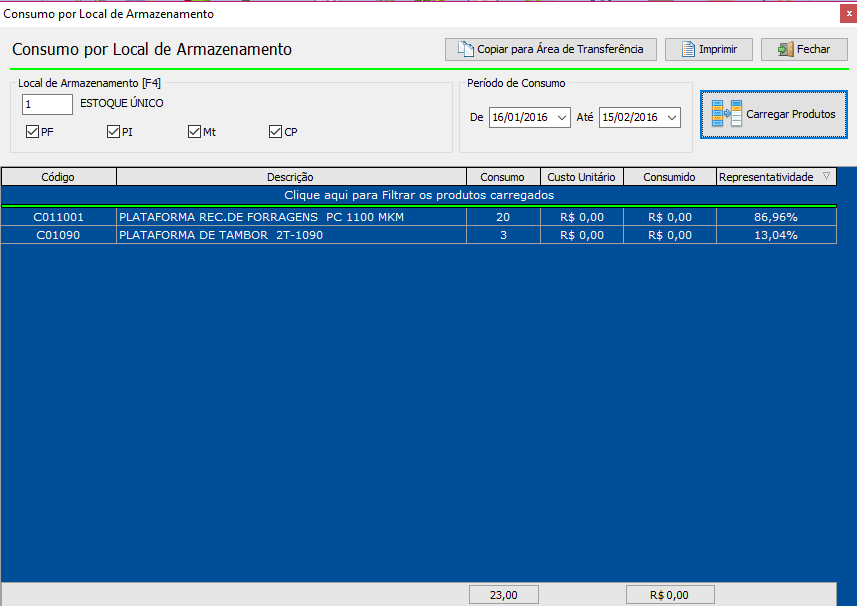This screenshot has height=606, width=857.
Task: Open the De start date dropdown
Action: 560,118
